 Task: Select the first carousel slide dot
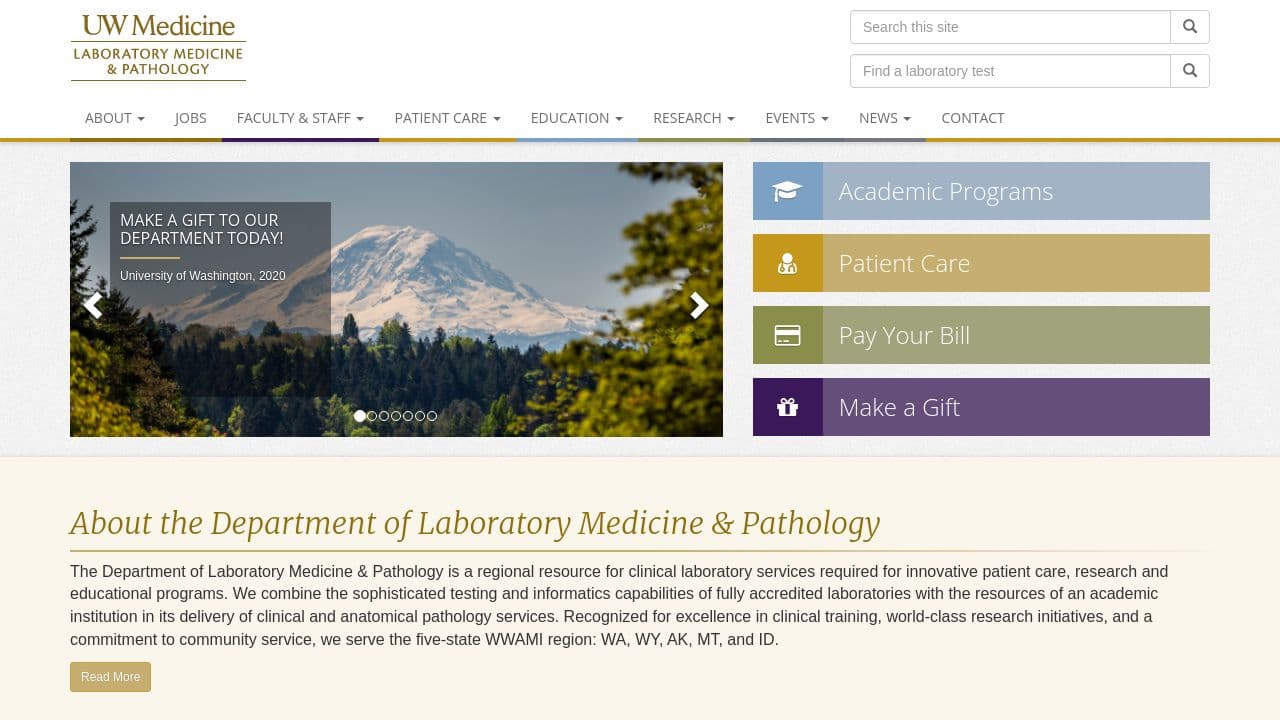tap(360, 416)
